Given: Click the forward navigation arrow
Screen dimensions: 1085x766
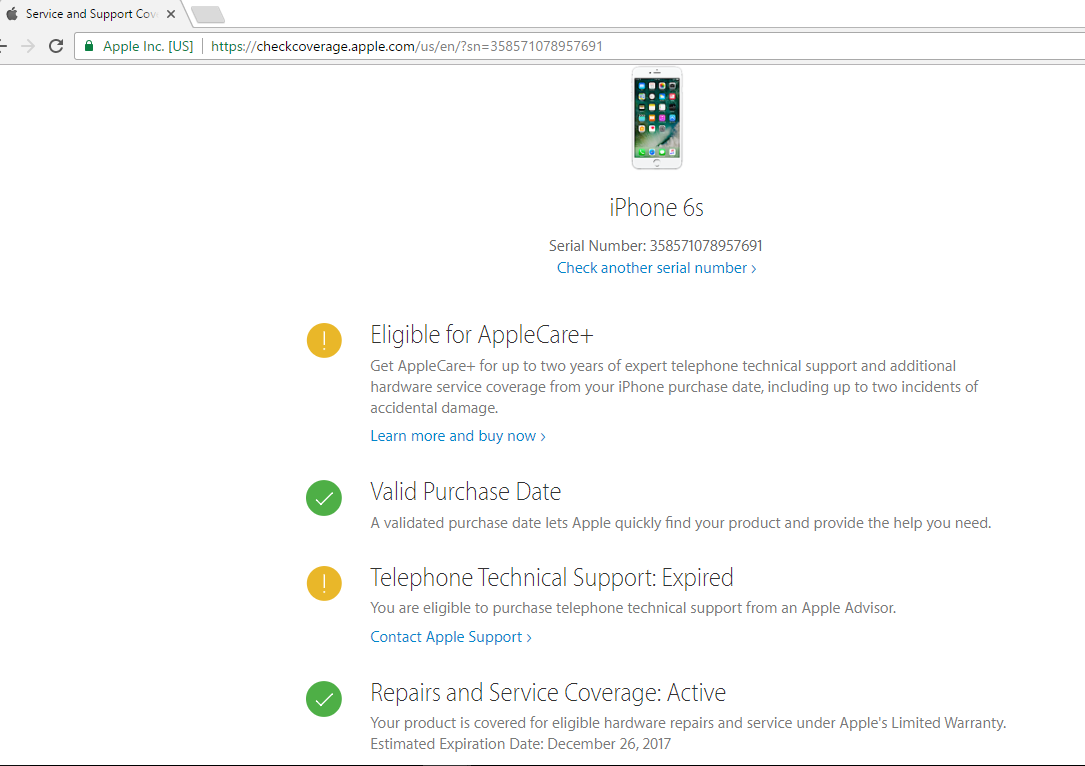Looking at the screenshot, I should pyautogui.click(x=28, y=46).
